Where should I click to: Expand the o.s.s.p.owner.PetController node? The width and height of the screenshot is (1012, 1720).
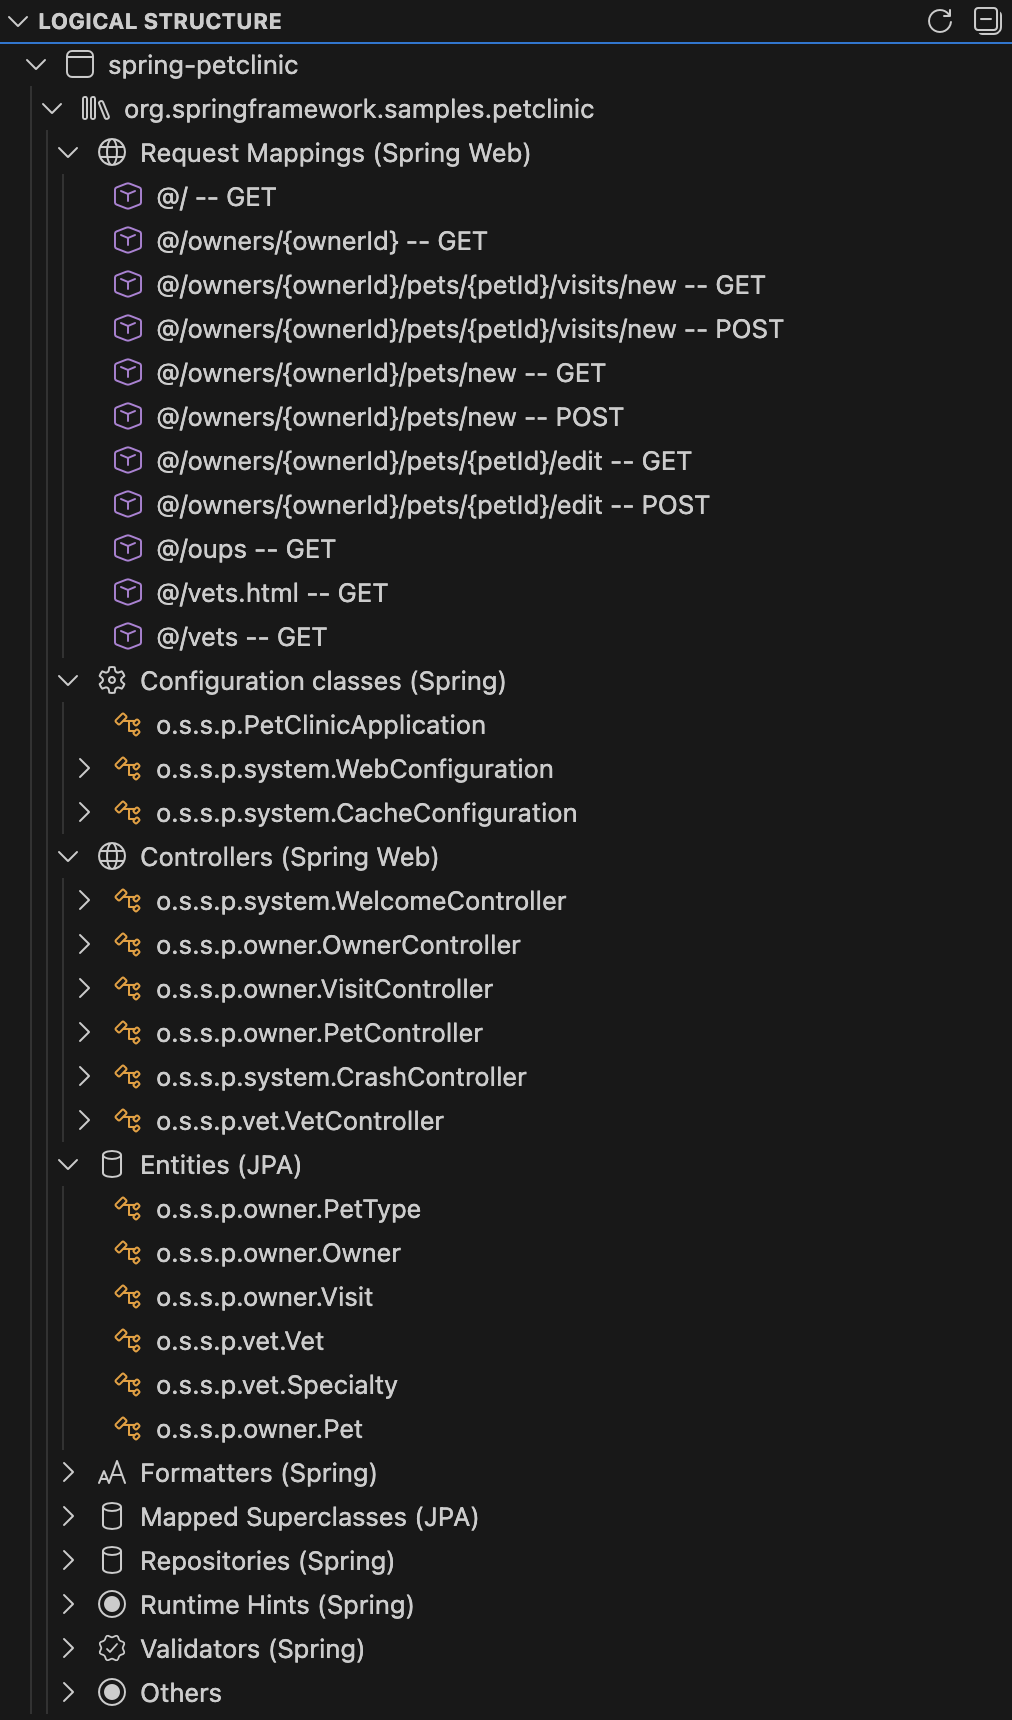84,1033
